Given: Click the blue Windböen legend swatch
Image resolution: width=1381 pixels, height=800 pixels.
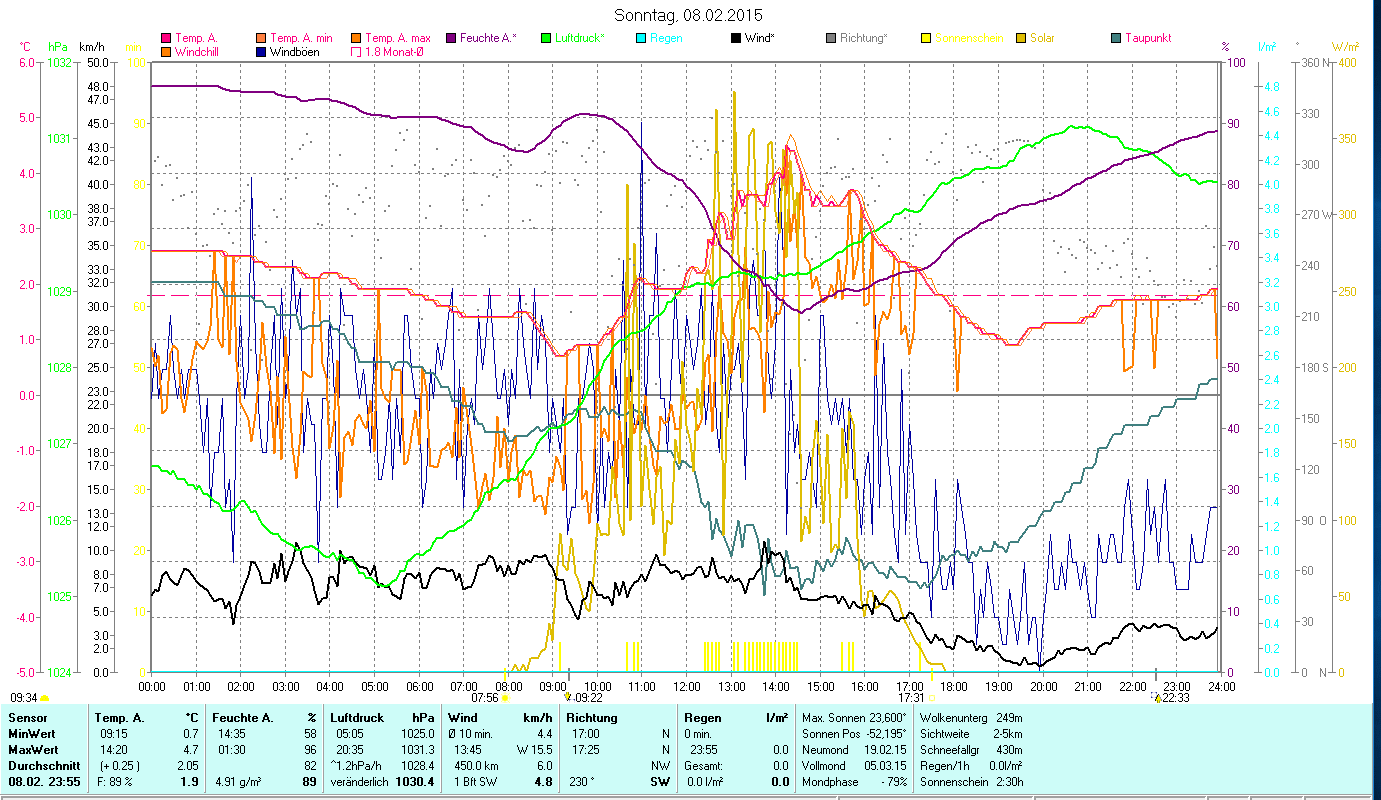Looking at the screenshot, I should pos(262,51).
